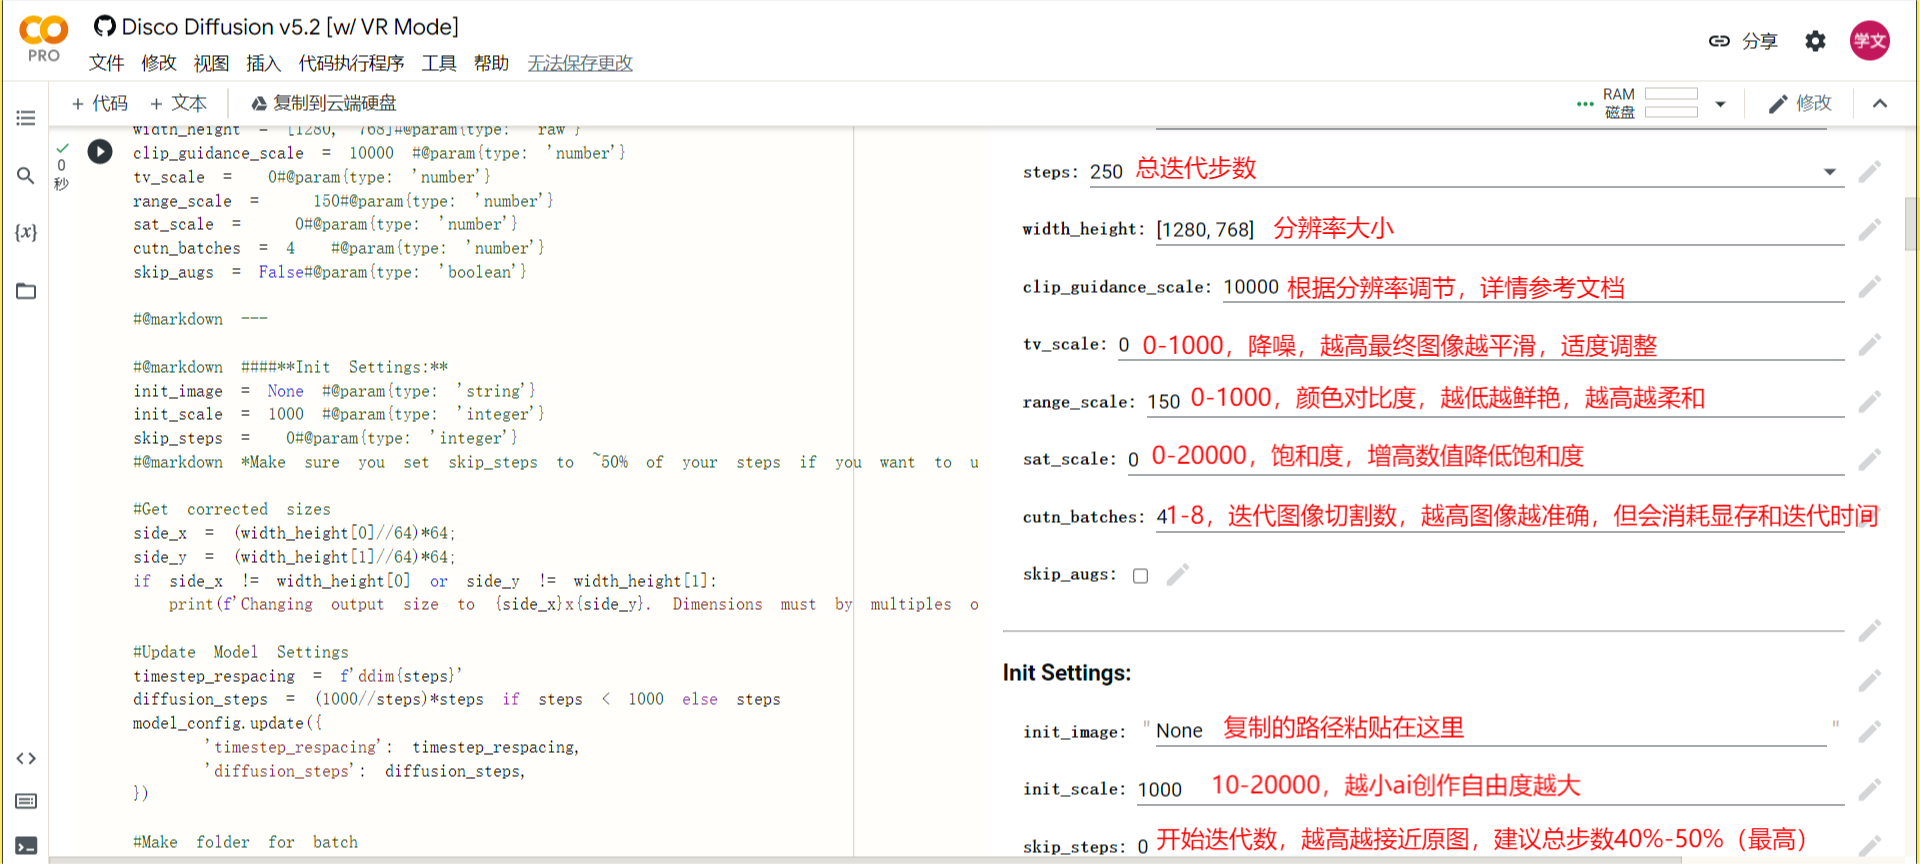Open the 代码执行程序 menu
The width and height of the screenshot is (1920, 864).
(x=351, y=64)
